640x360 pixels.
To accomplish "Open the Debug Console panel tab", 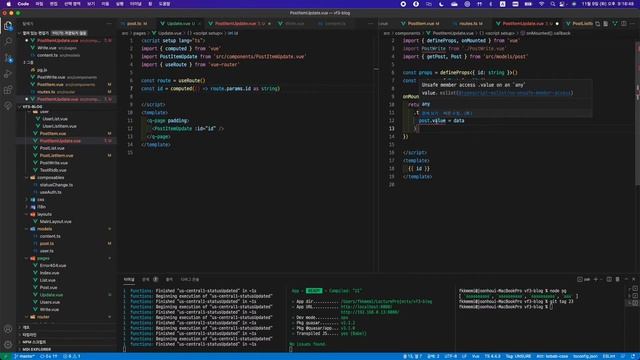I will pyautogui.click(x=189, y=280).
